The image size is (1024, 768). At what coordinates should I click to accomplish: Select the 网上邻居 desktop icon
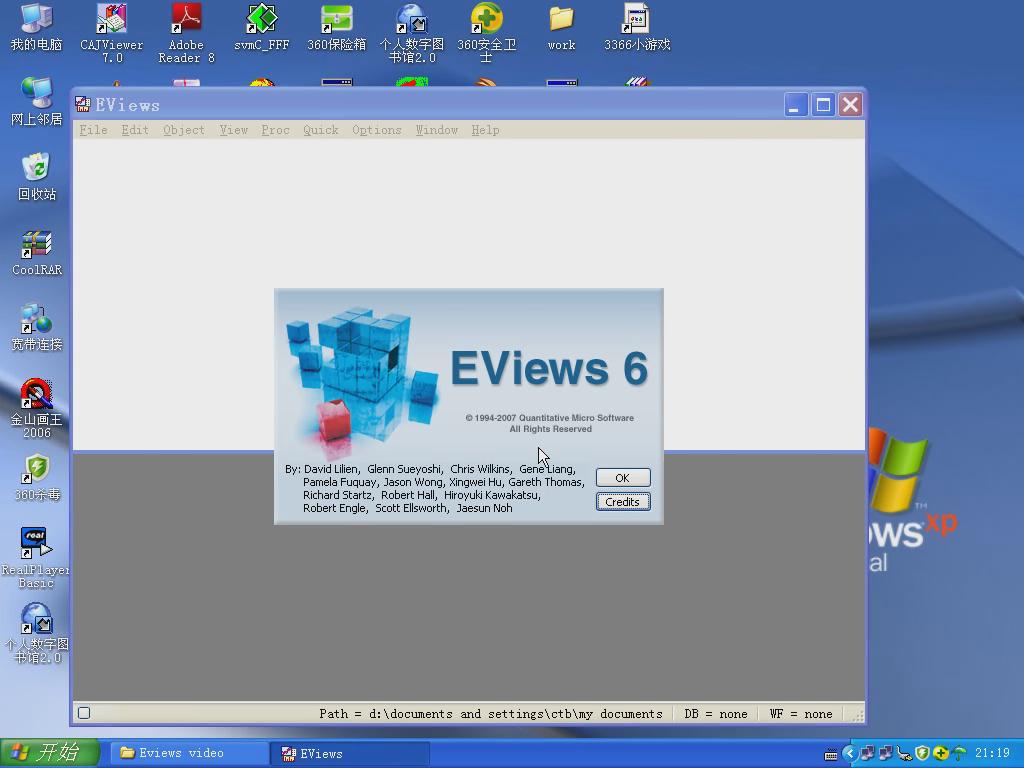pyautogui.click(x=37, y=101)
